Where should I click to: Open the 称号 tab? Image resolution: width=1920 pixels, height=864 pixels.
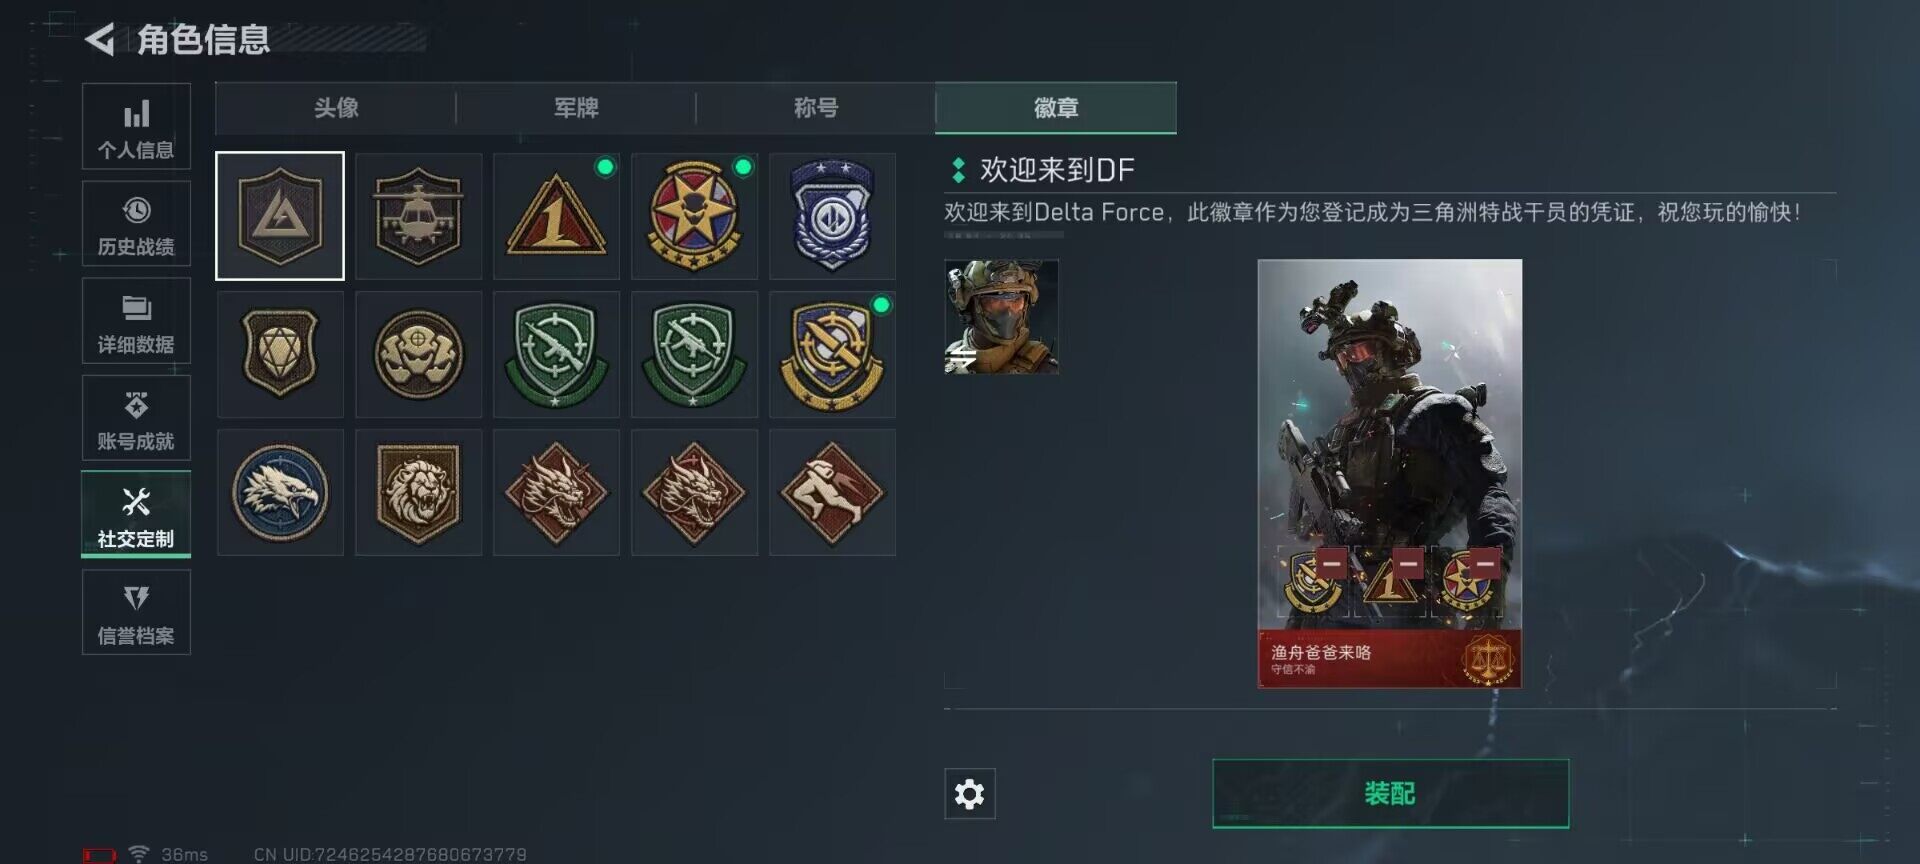click(x=816, y=108)
